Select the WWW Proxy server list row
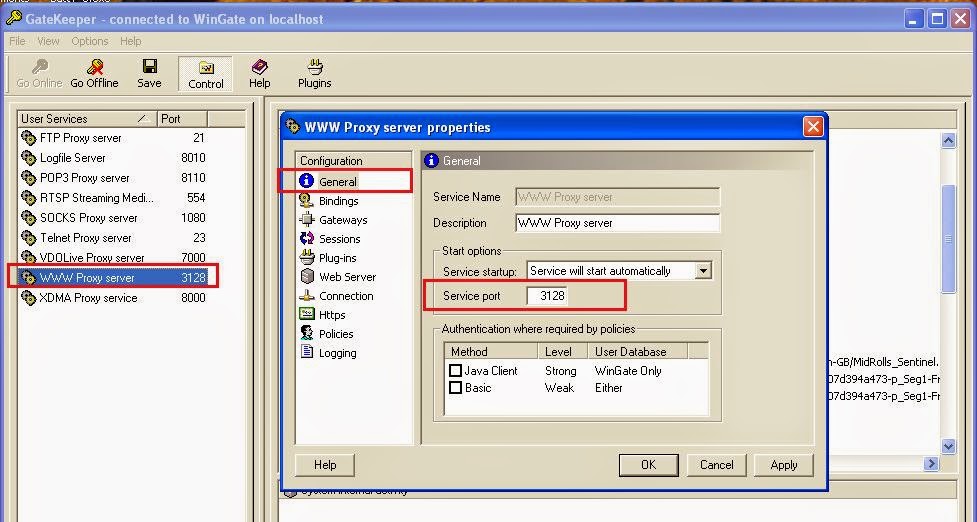 113,277
